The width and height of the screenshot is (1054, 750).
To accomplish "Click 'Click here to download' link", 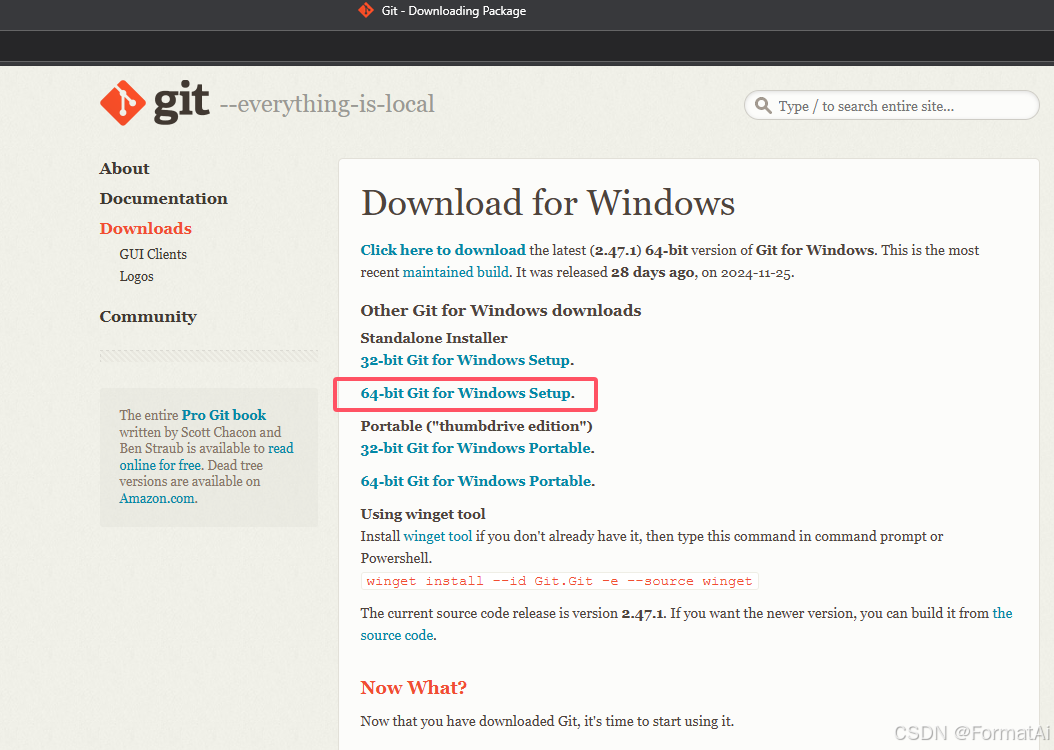I will (443, 250).
